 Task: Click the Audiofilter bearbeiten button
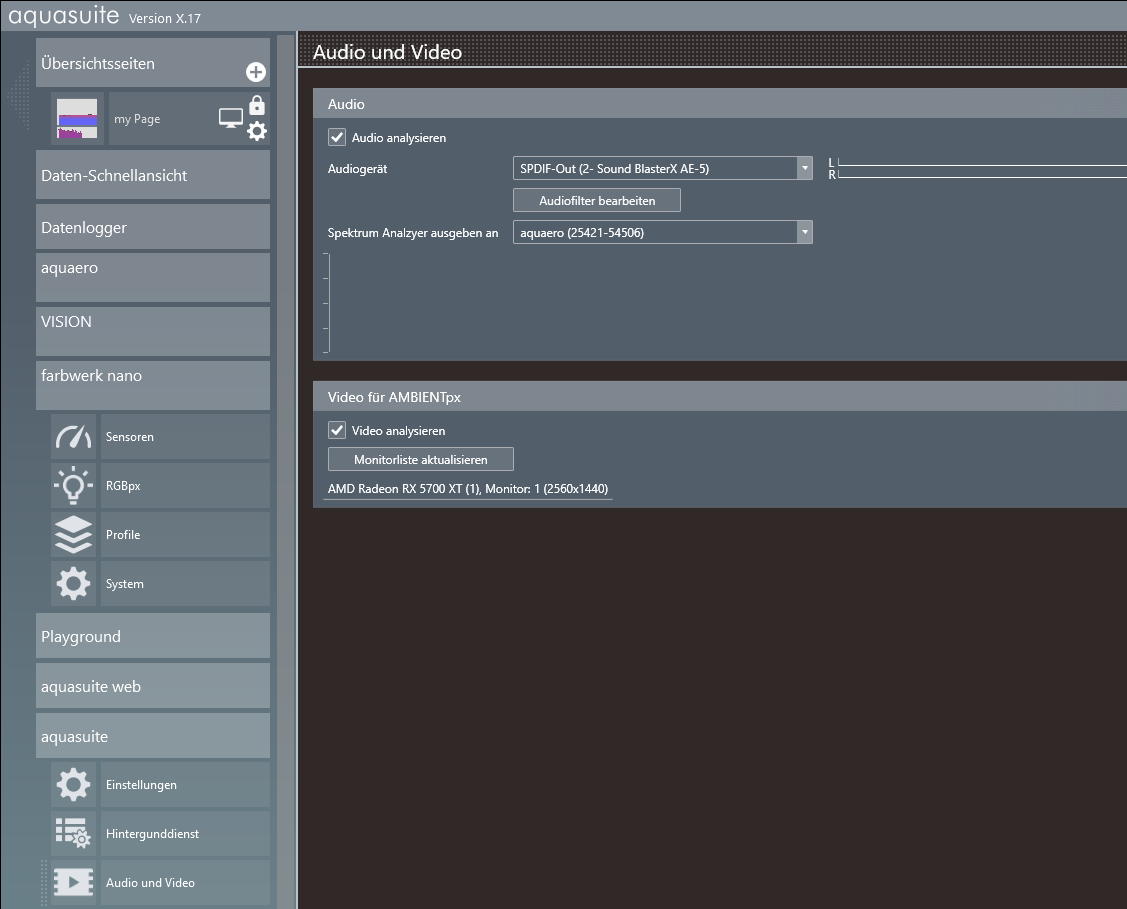(x=597, y=201)
